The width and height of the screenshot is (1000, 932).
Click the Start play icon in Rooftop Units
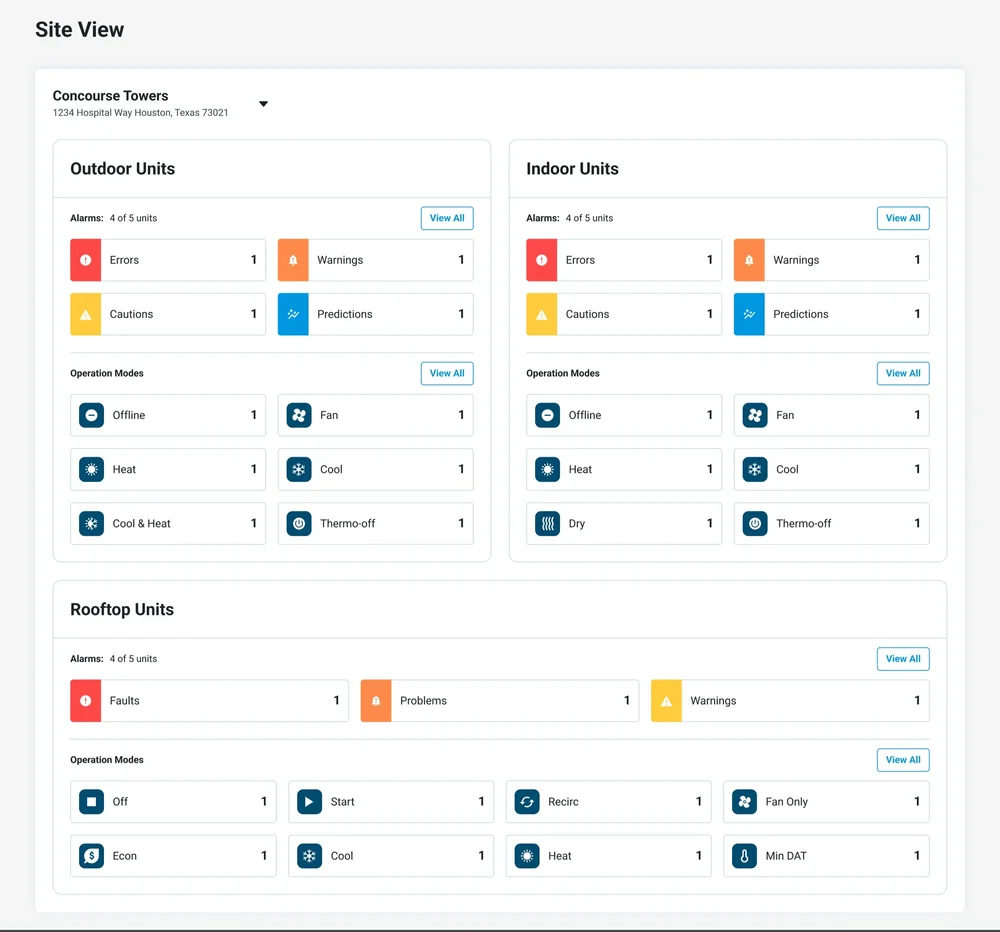[x=309, y=802]
